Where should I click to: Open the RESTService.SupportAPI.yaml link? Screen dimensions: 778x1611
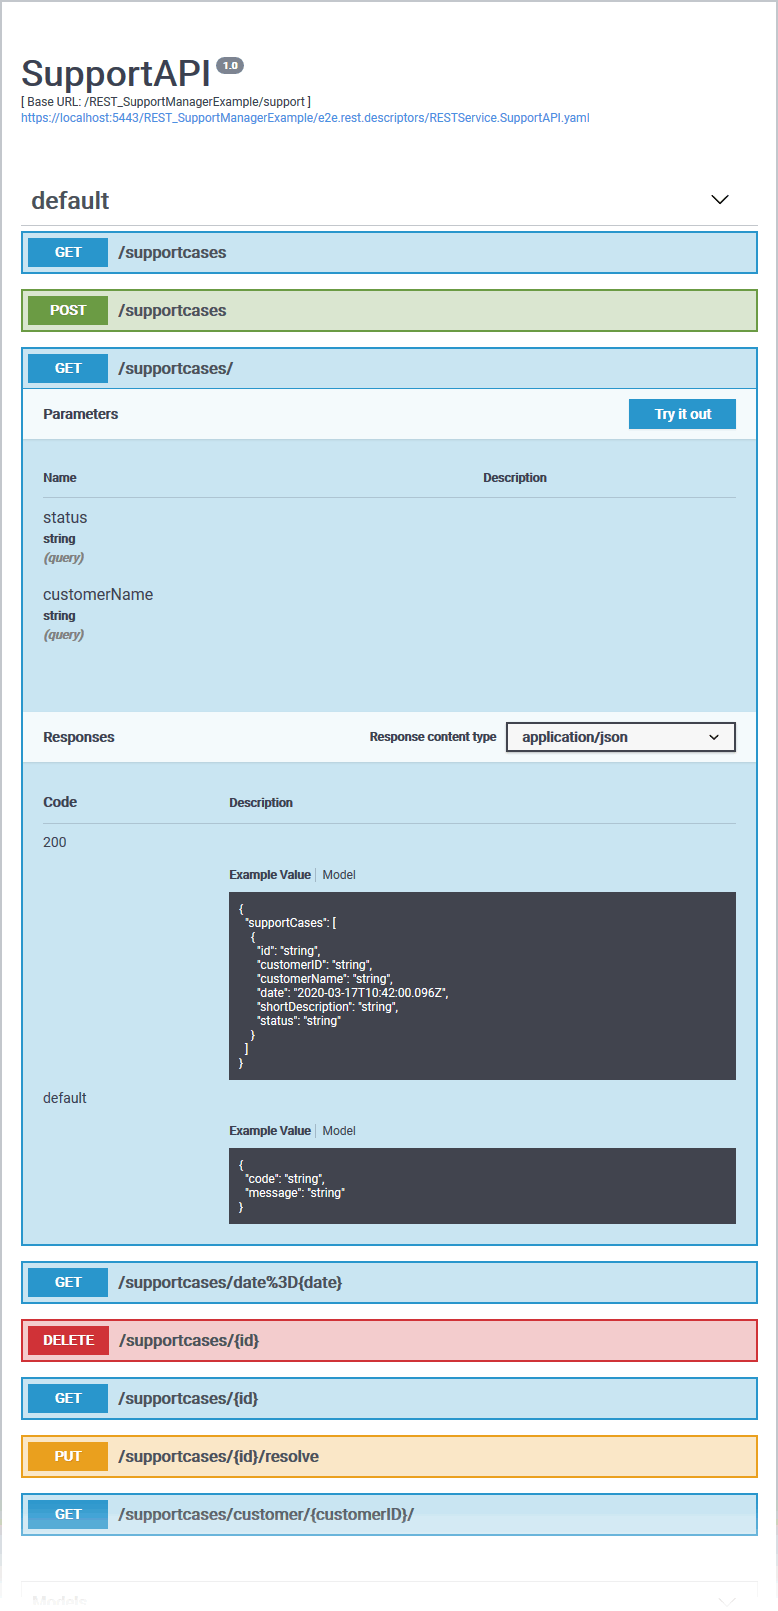305,118
